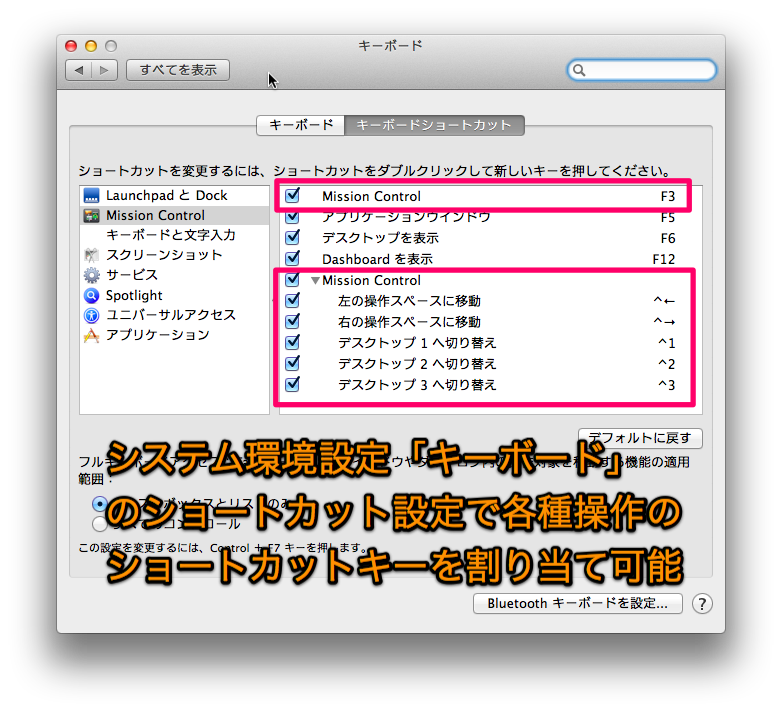Viewport: 782px width, 712px height.
Task: Click the F6 shortcut key value
Action: [x=668, y=238]
